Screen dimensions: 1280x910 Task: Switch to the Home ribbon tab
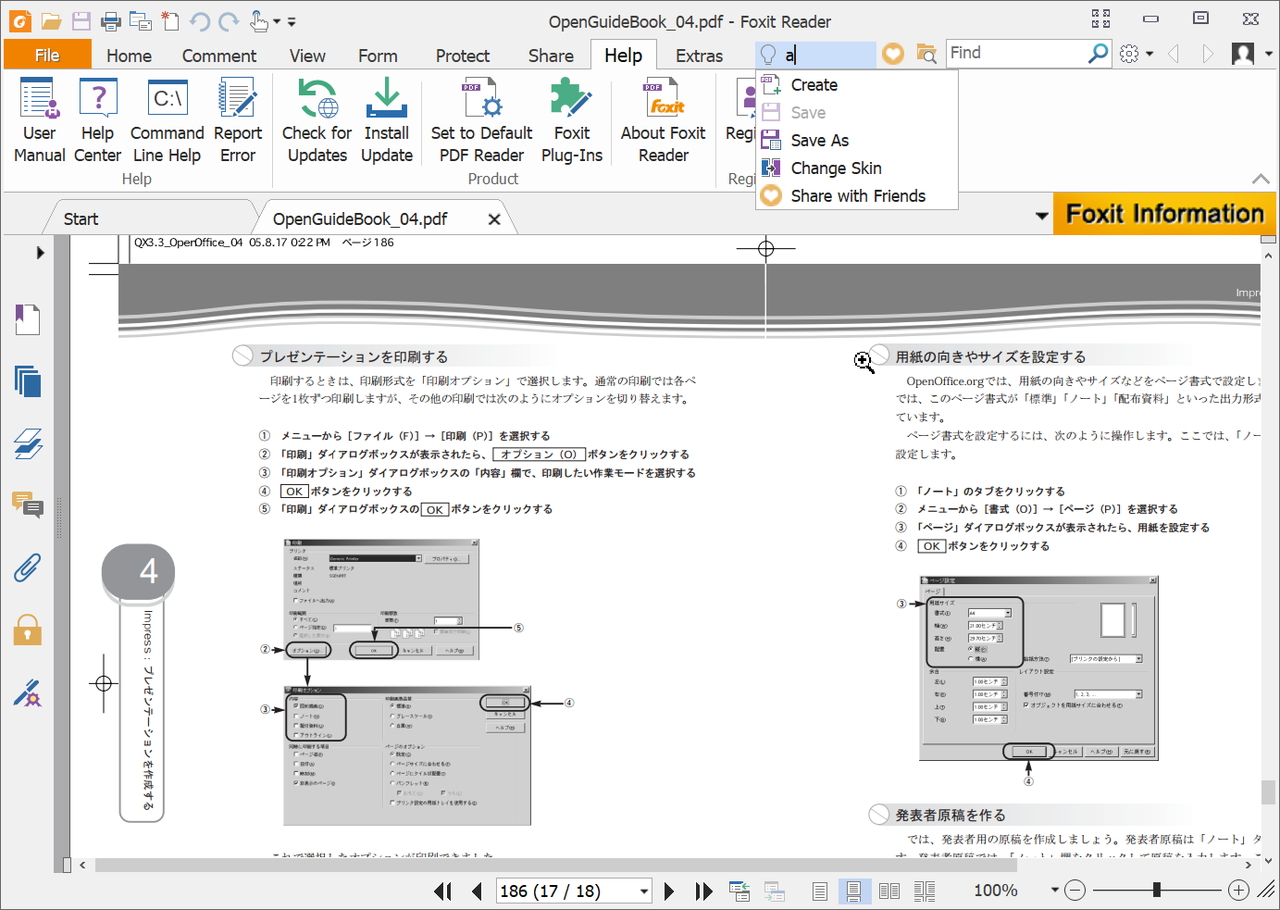tap(129, 56)
